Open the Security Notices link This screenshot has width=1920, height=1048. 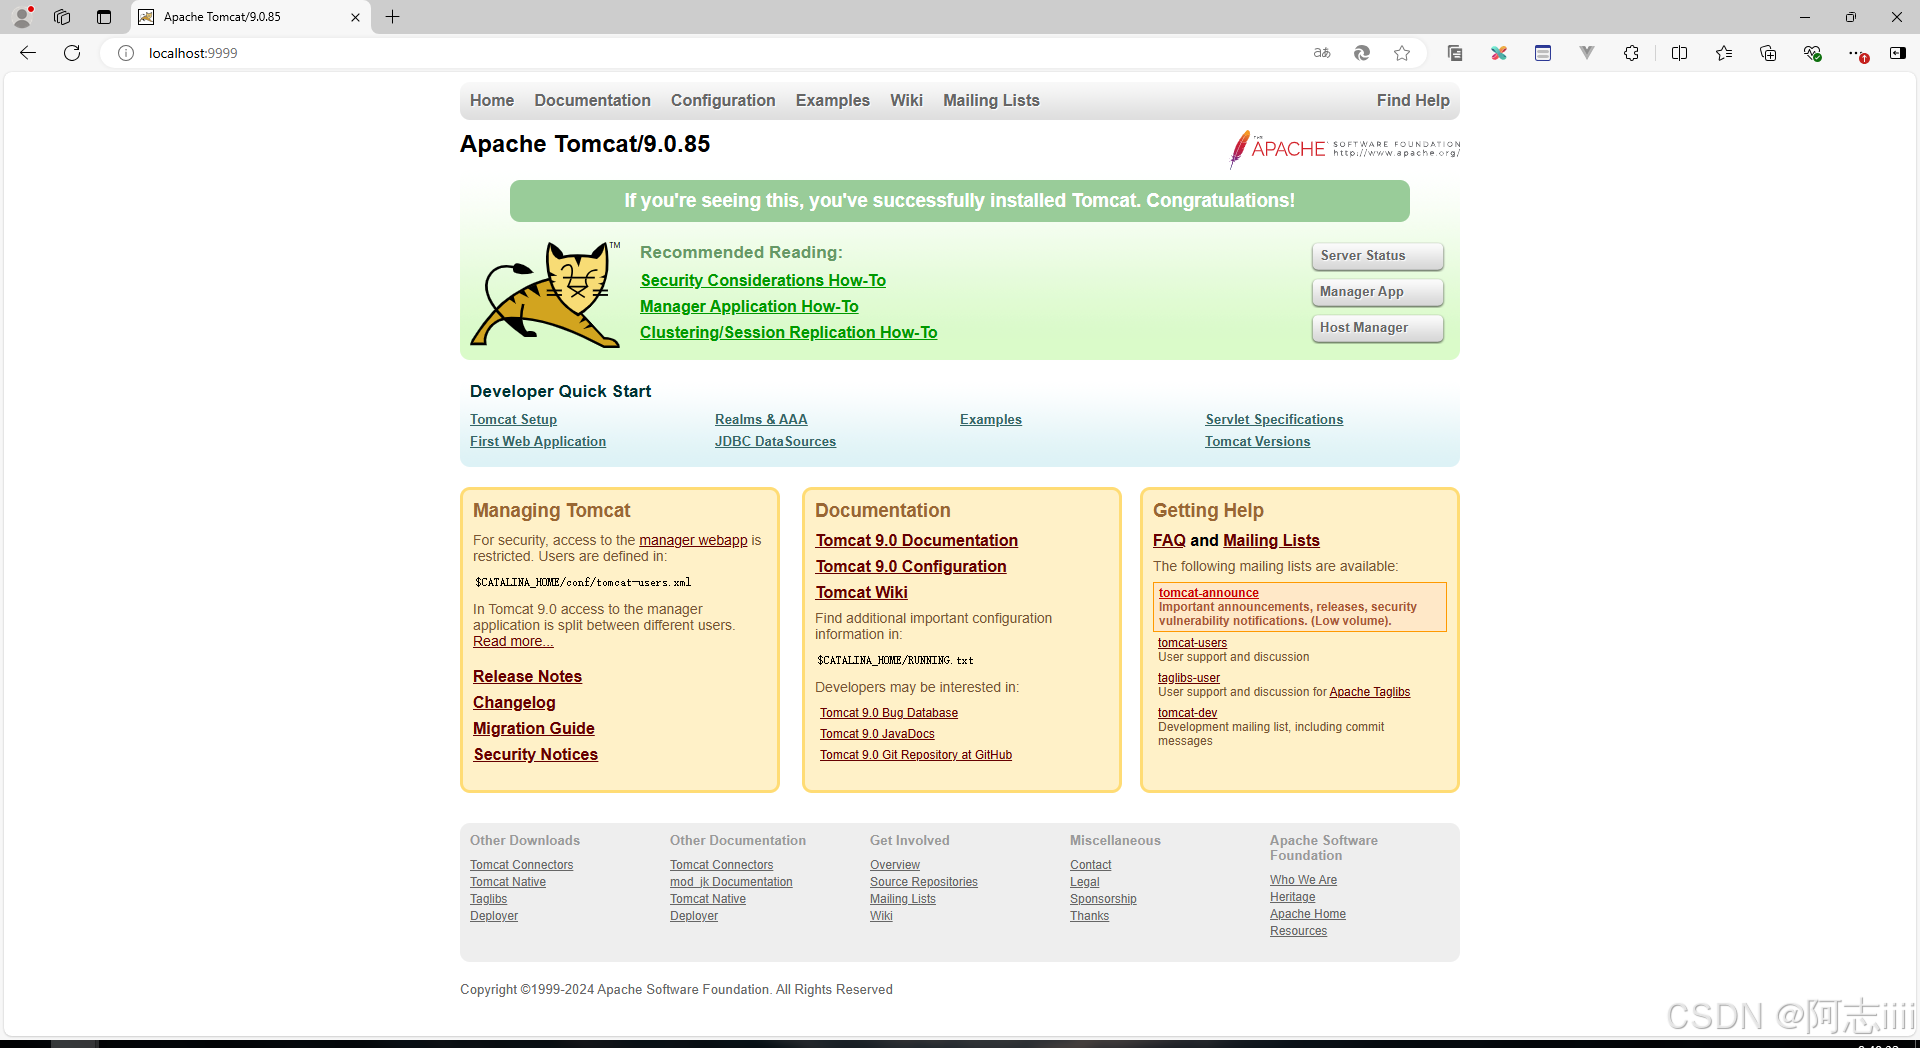[x=535, y=755]
